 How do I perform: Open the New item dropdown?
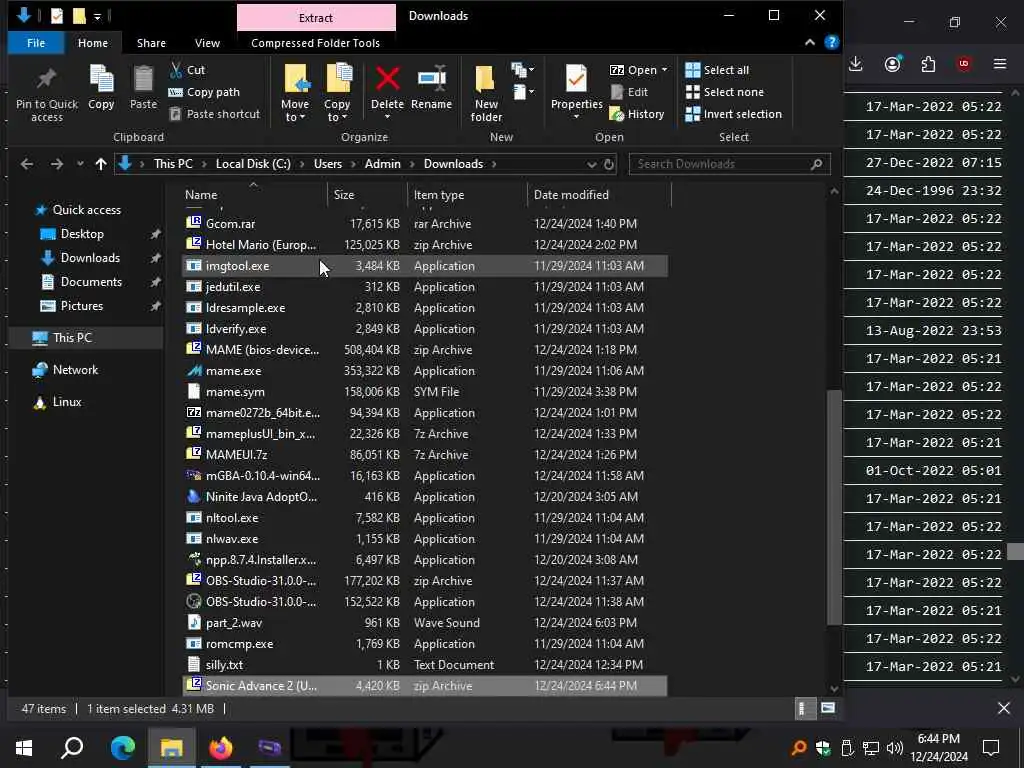click(x=522, y=69)
